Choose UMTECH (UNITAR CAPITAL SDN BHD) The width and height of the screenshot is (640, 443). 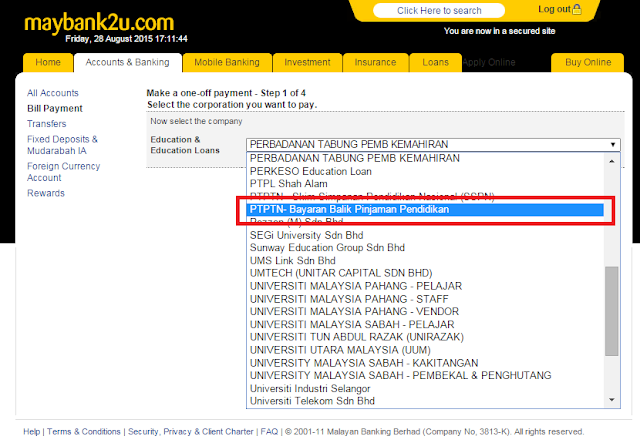click(x=425, y=273)
